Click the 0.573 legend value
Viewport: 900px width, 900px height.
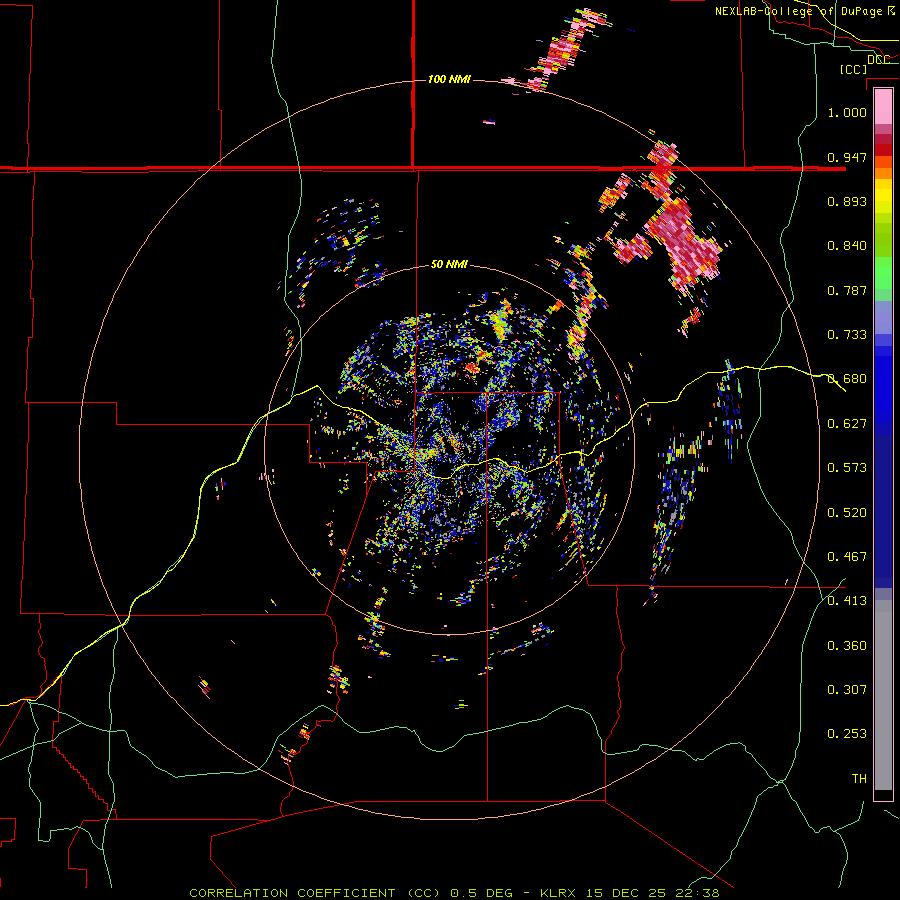[x=847, y=468]
